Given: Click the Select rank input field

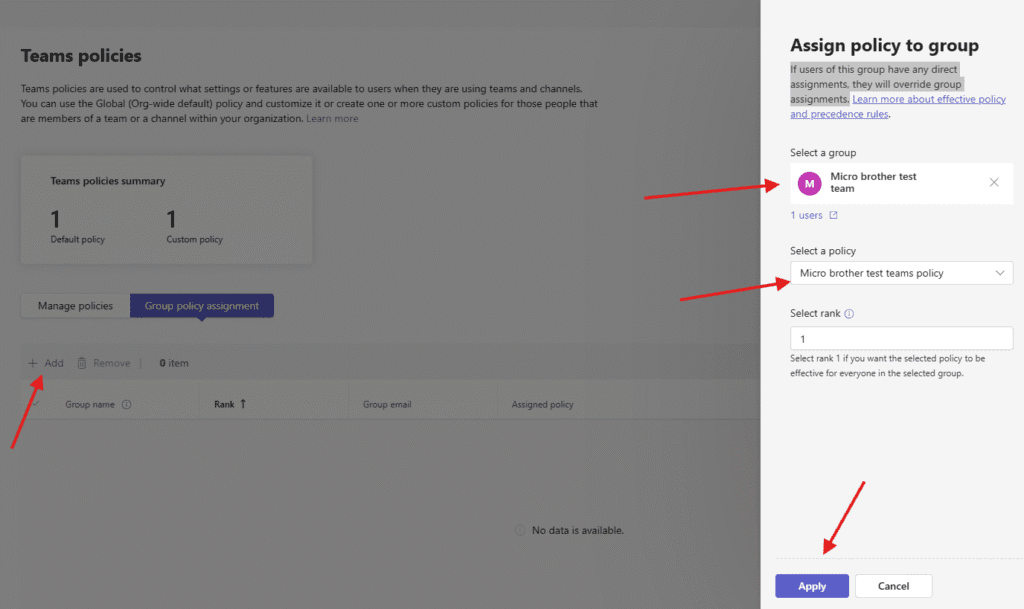Looking at the screenshot, I should click(x=900, y=339).
